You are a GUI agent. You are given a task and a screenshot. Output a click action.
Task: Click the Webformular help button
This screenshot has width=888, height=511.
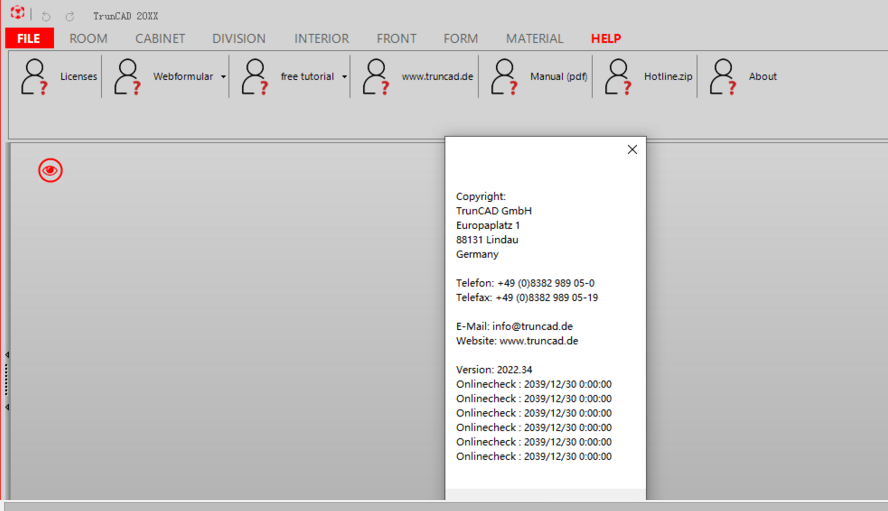tap(162, 76)
